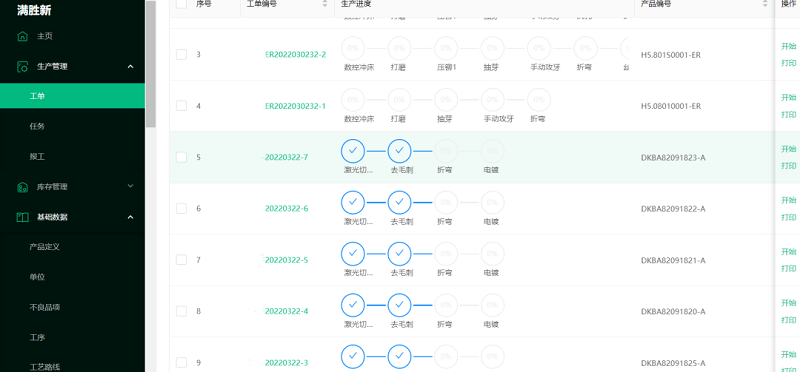The height and width of the screenshot is (372, 800).
Task: Click the 电镀 0% circle in row 7
Action: [492, 254]
